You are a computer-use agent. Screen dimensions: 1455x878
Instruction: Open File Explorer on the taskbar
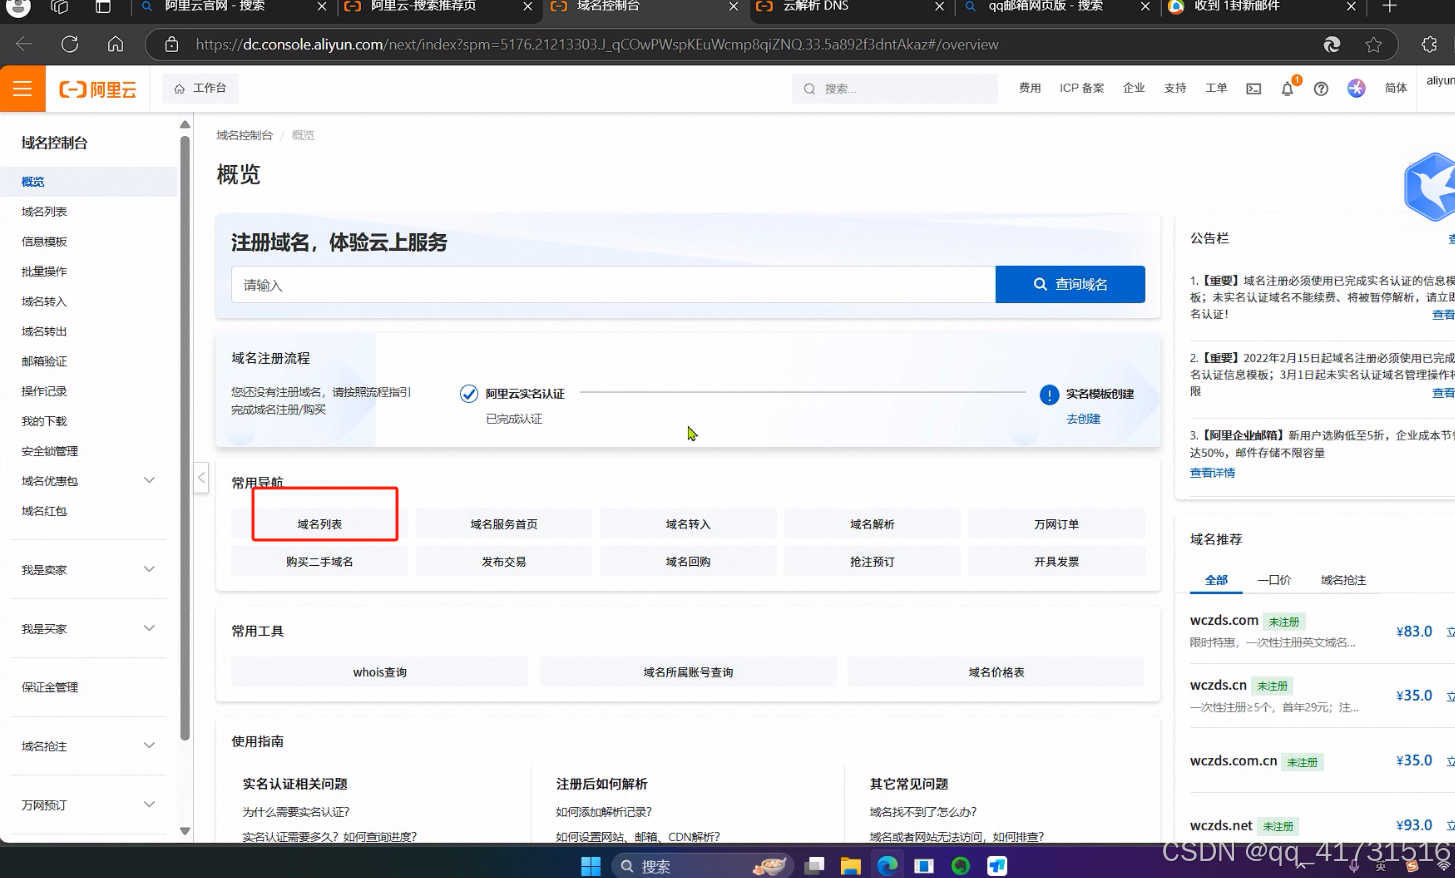[x=851, y=865]
